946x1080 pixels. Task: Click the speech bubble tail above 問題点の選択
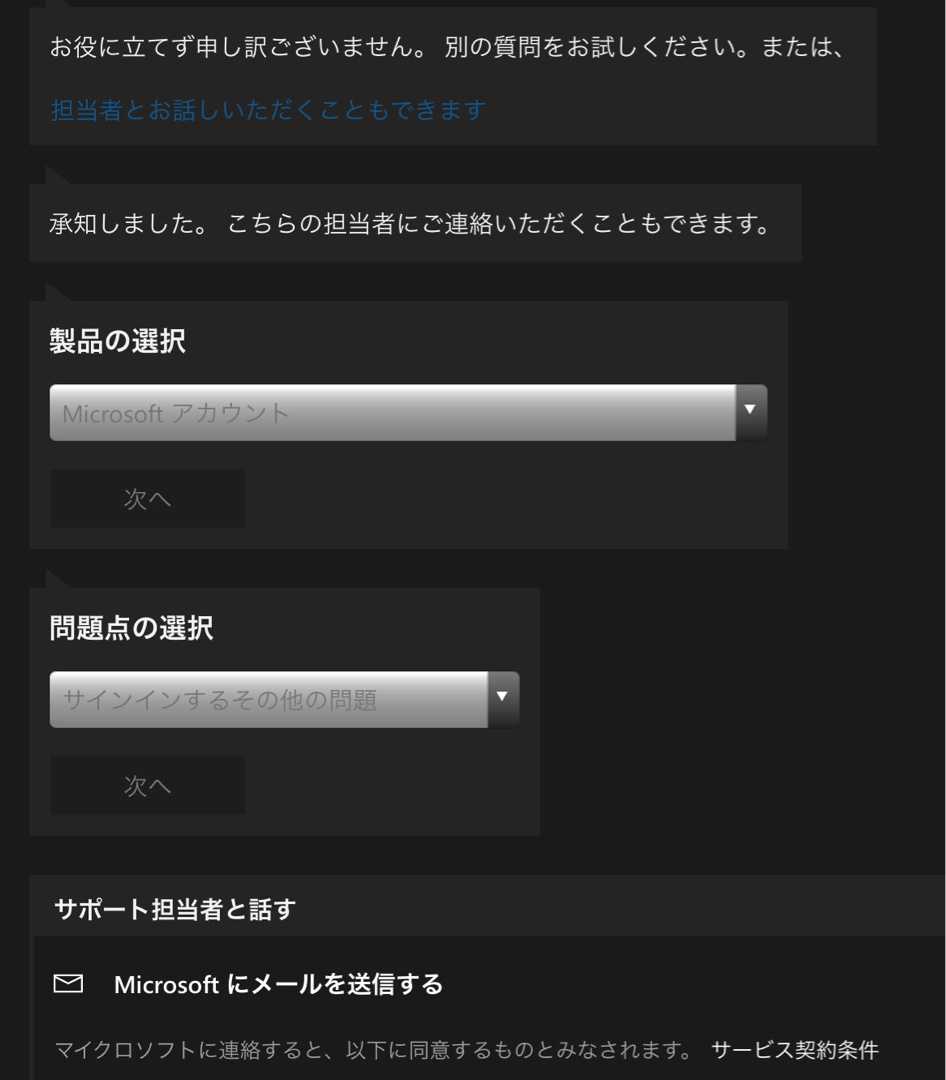57,579
